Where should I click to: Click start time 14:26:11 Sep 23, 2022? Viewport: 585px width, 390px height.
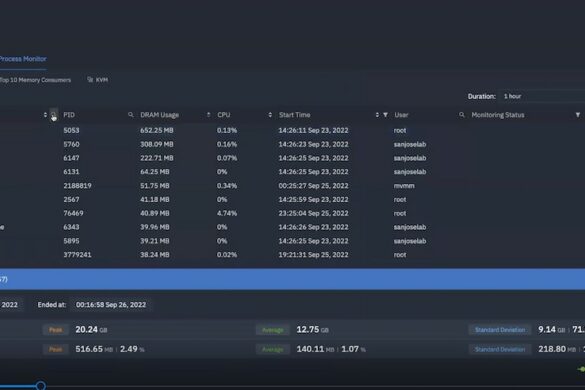[313, 130]
